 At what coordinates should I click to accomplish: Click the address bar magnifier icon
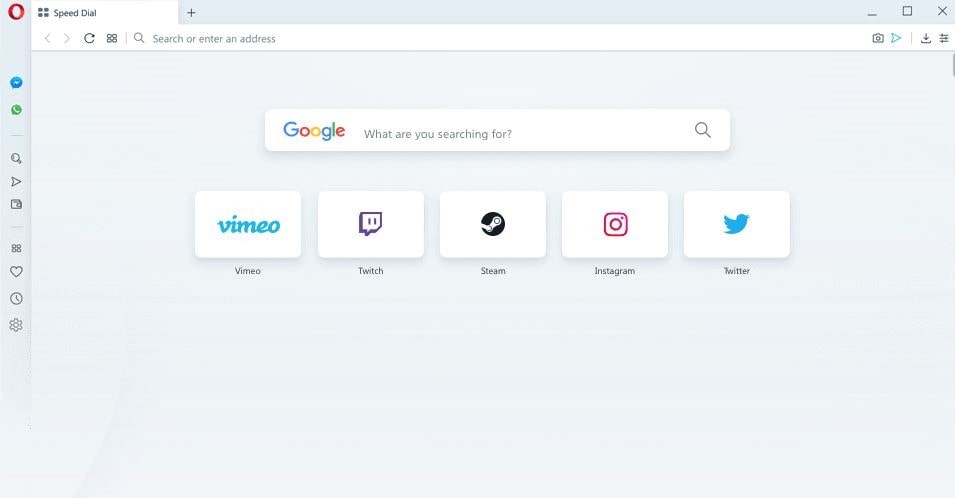139,38
